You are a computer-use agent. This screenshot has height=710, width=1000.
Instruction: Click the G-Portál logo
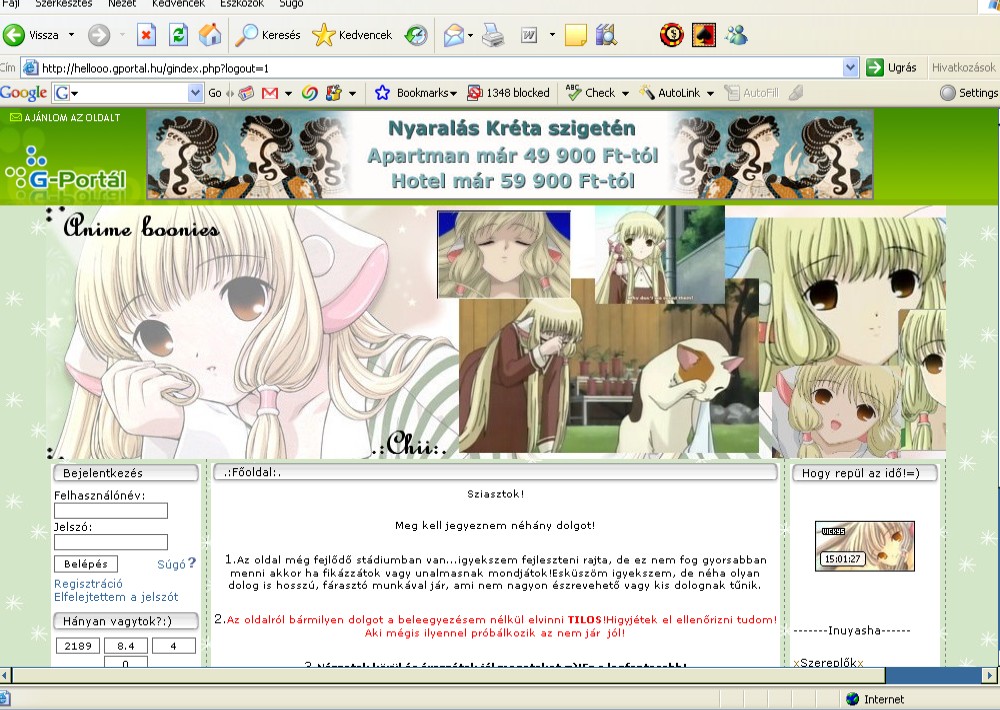click(x=66, y=169)
